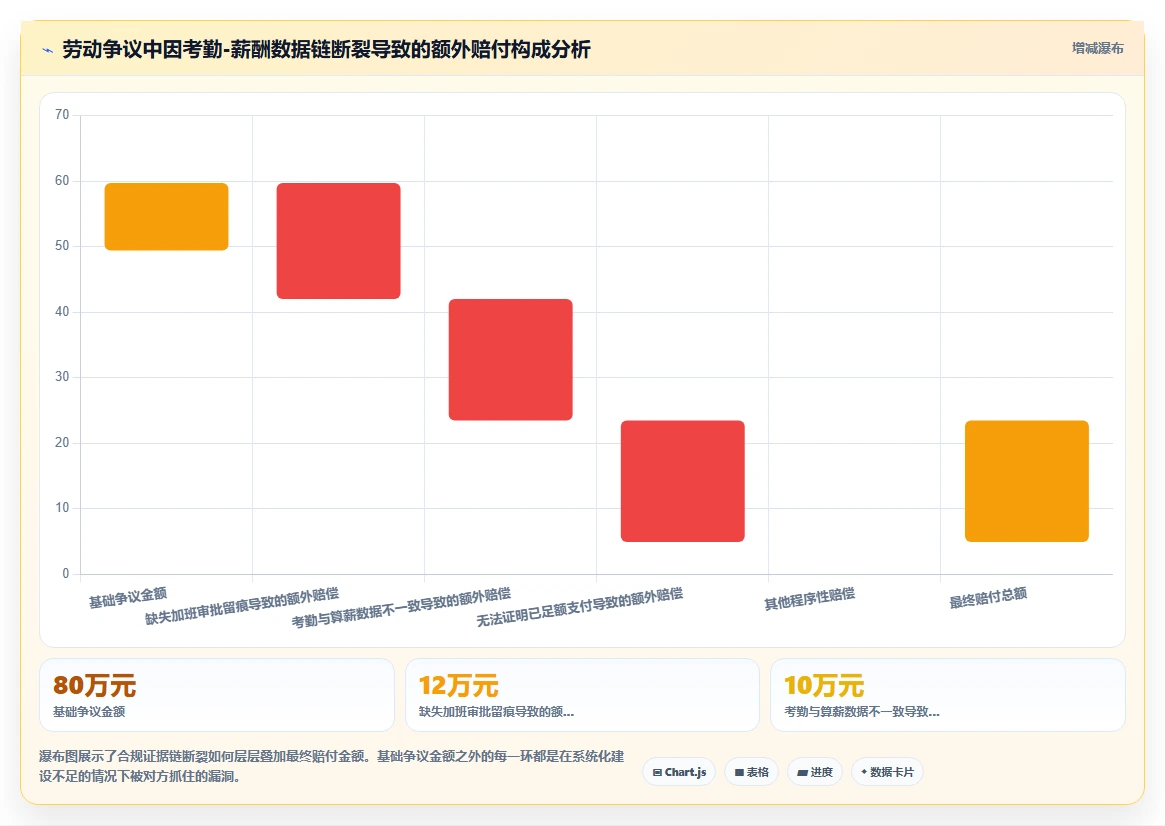The width and height of the screenshot is (1165, 826).
Task: Click the chart title 劳动争议中因考勤-薪酬数据链断裂
Action: point(326,50)
